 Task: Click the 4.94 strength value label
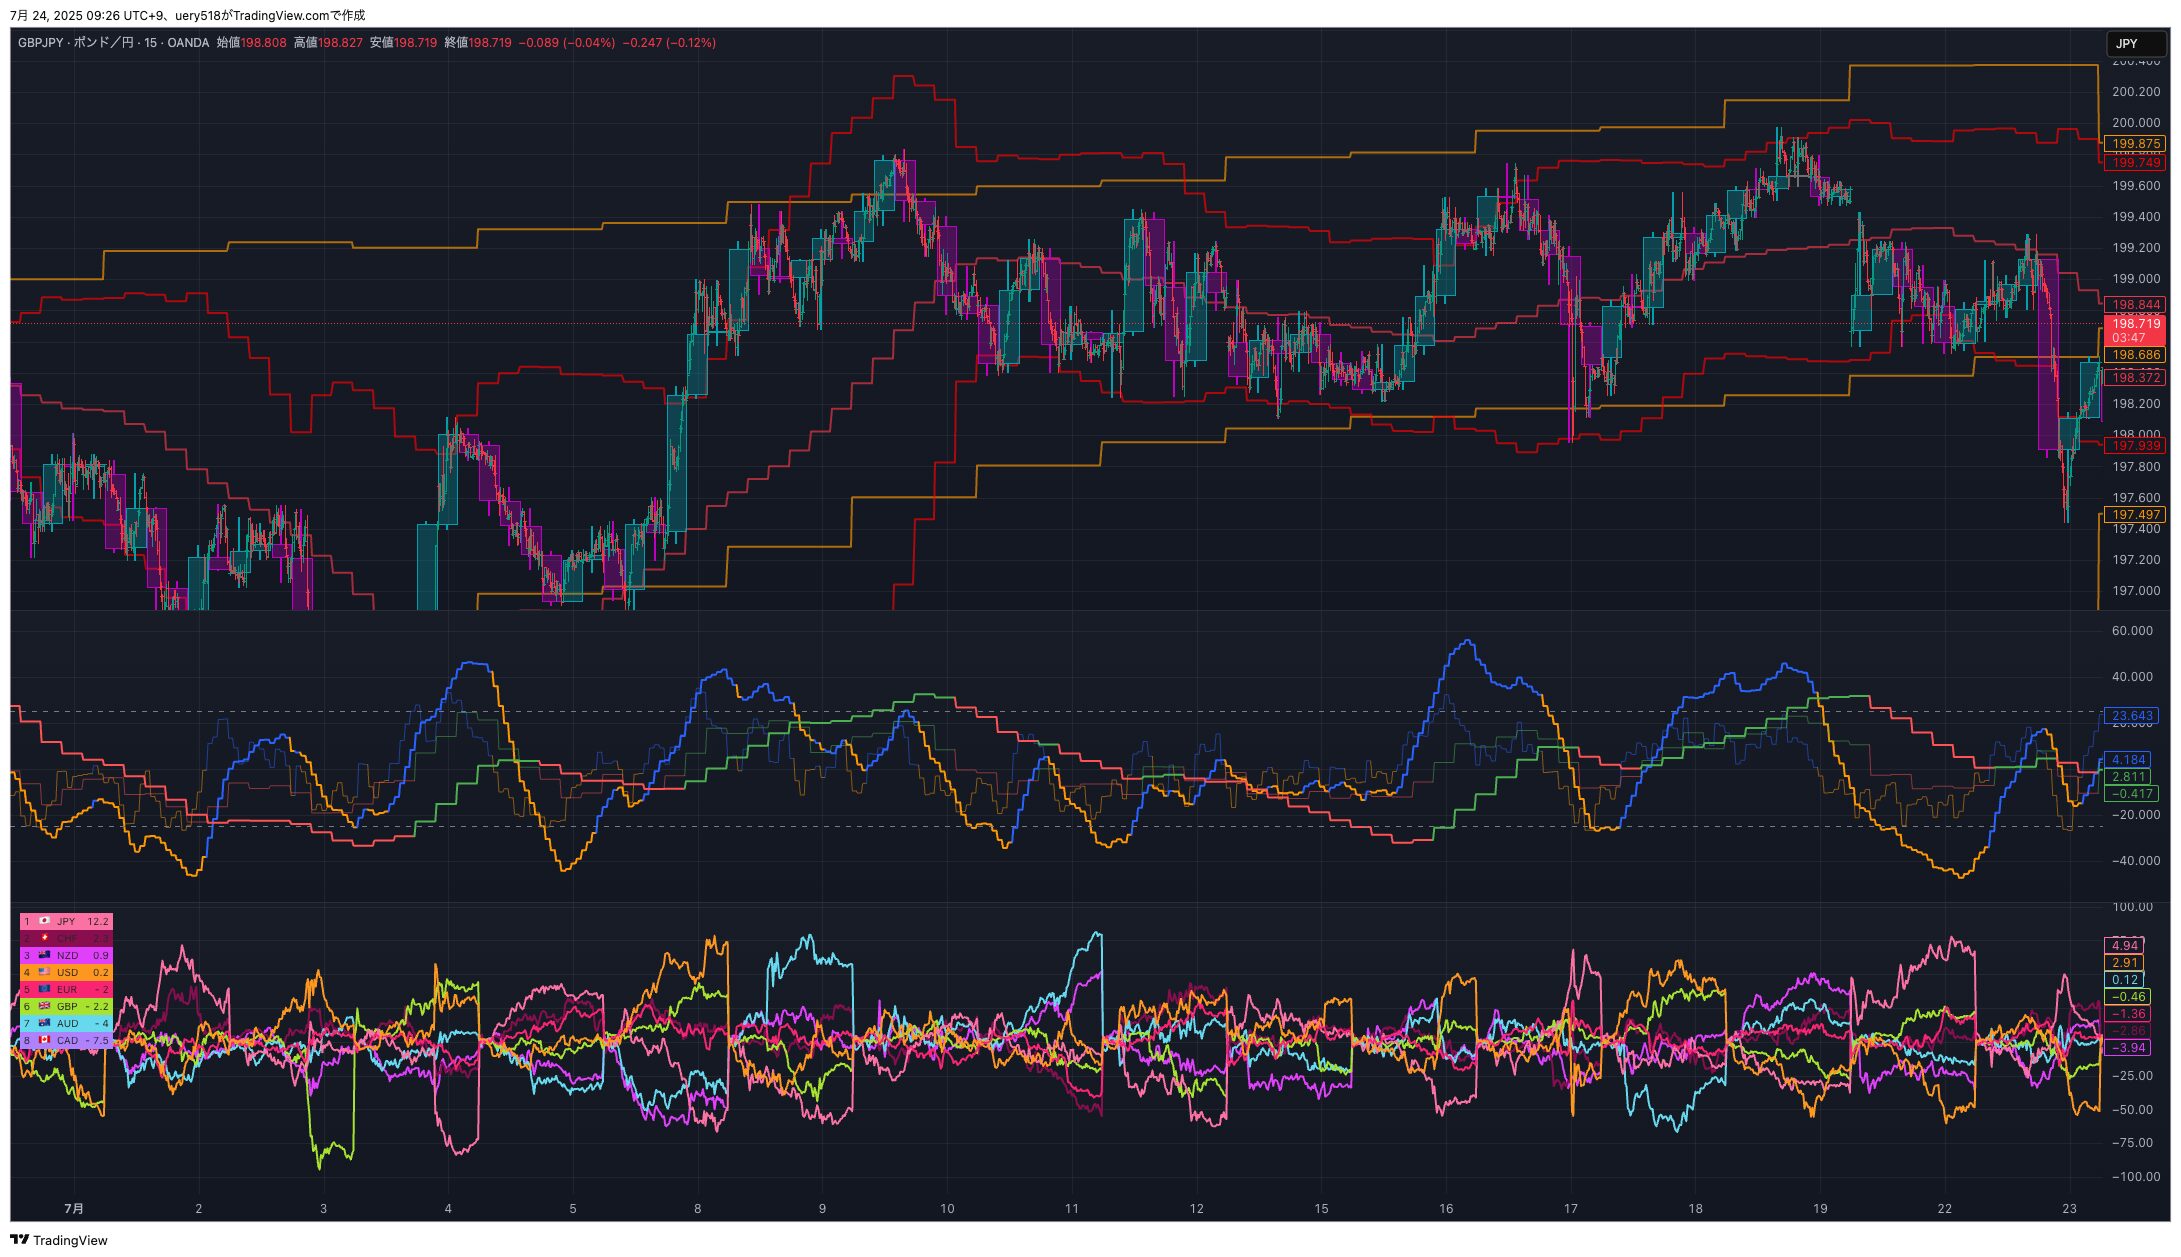[2125, 945]
